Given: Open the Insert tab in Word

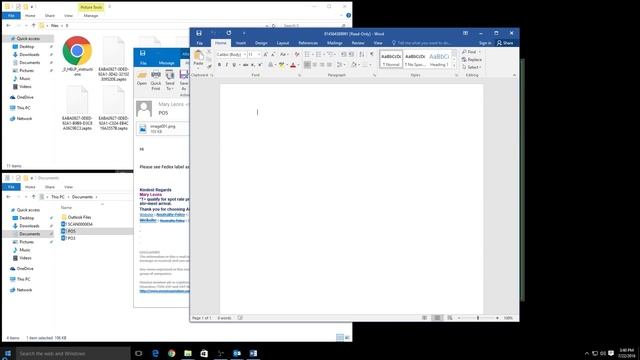Looking at the screenshot, I should point(241,43).
